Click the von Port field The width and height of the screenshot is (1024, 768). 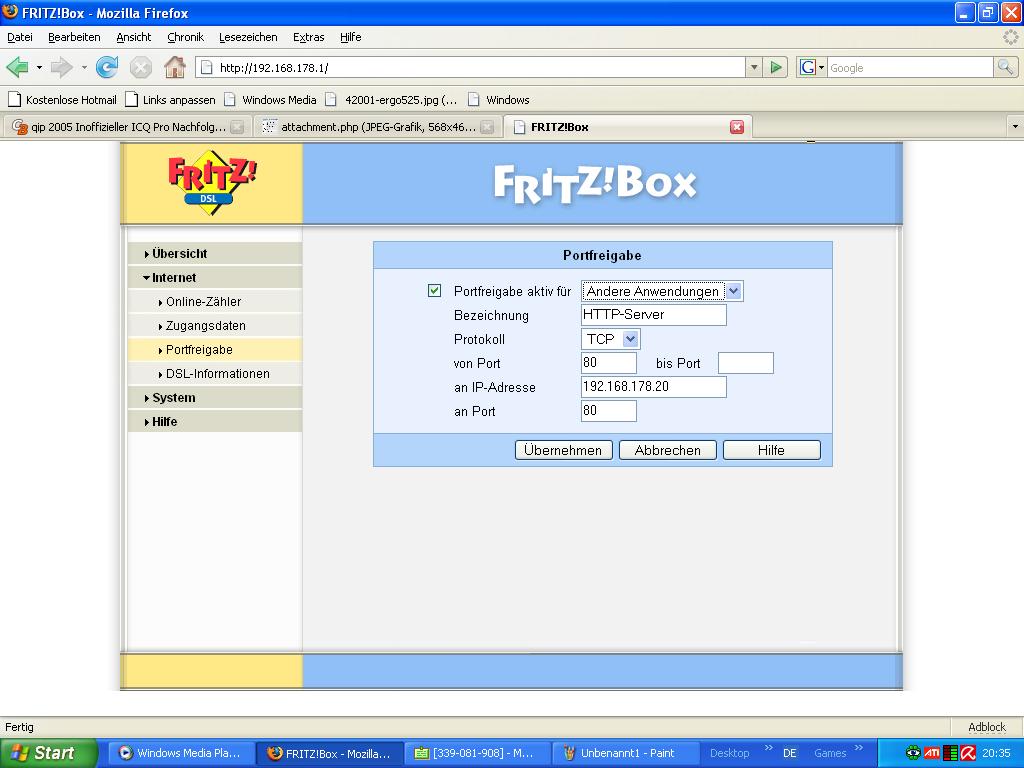point(609,363)
